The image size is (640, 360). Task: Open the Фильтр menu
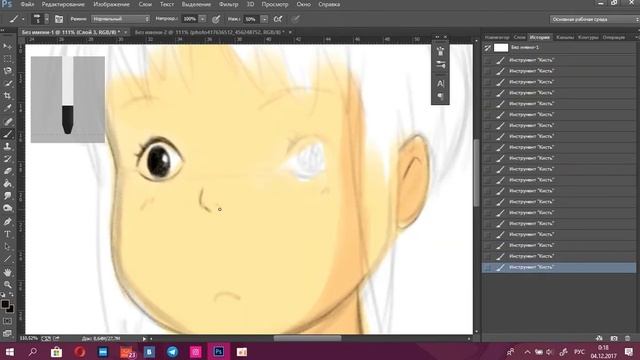pos(228,4)
